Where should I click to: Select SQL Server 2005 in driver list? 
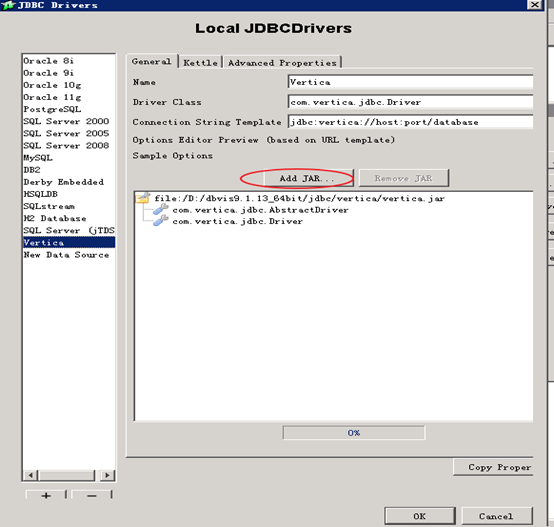click(69, 133)
